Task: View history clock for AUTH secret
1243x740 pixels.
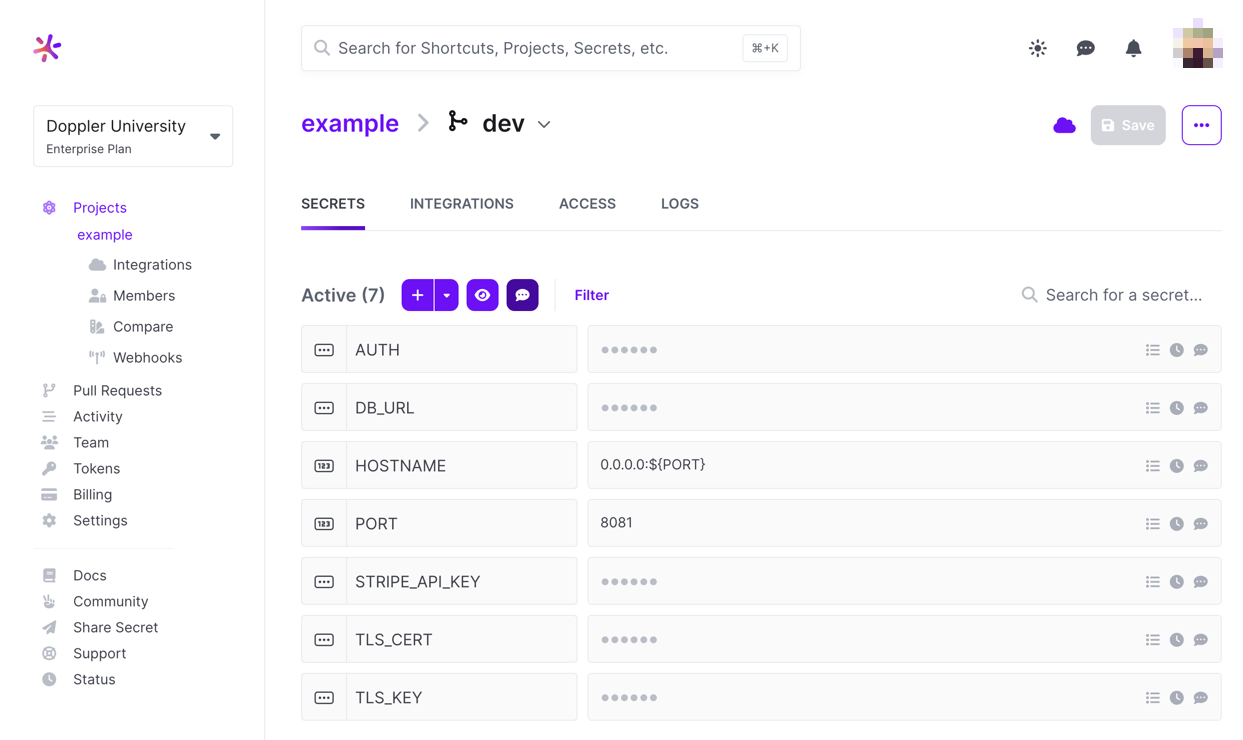Action: (1177, 350)
